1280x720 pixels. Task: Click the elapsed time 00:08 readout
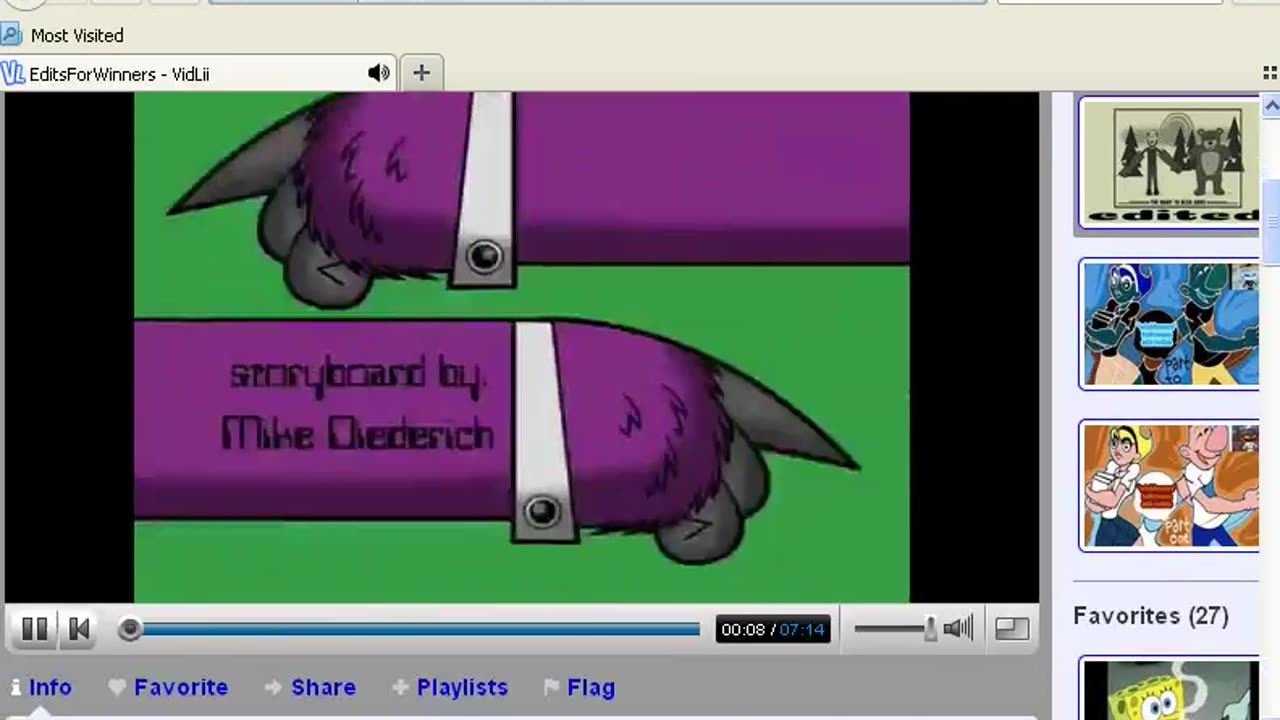pyautogui.click(x=743, y=629)
